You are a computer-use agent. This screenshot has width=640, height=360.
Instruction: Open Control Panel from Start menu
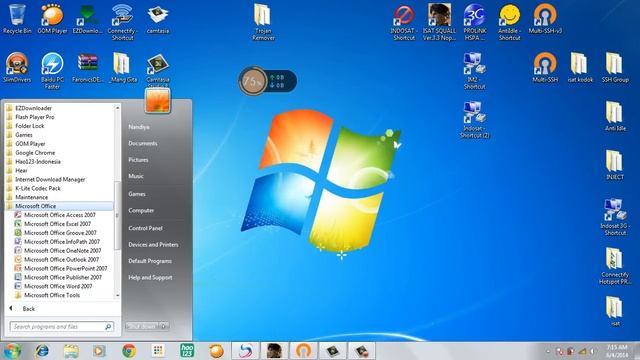pyautogui.click(x=145, y=228)
